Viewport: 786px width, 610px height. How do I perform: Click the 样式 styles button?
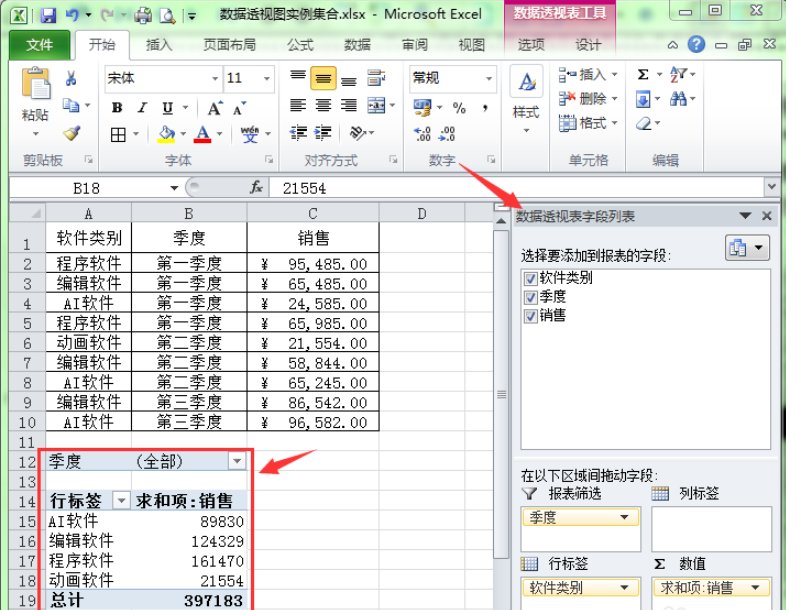tap(526, 100)
